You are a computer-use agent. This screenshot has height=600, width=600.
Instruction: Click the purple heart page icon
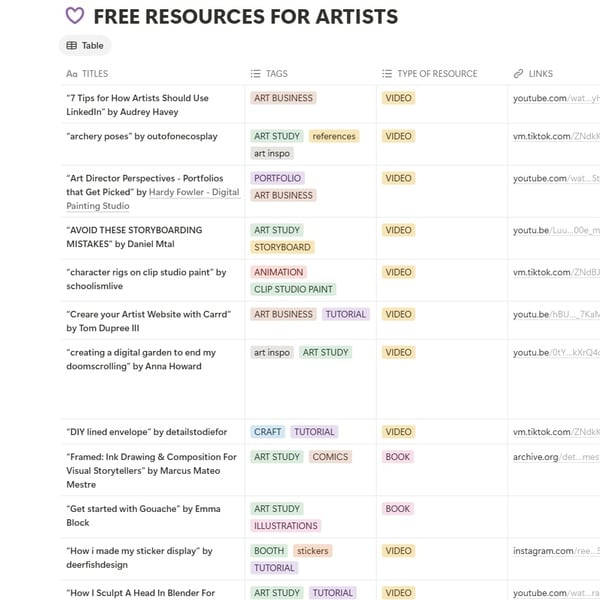75,16
